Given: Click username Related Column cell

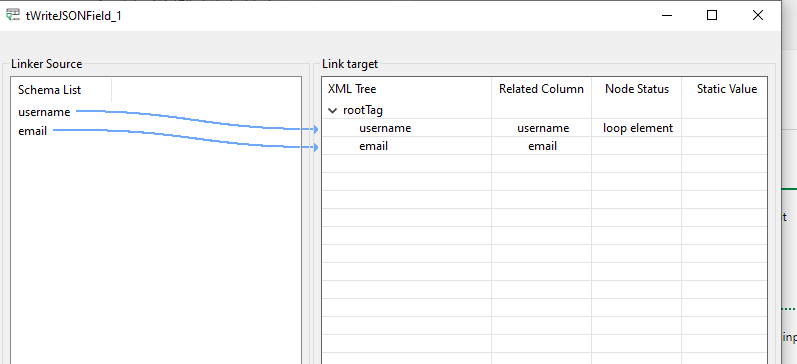Looking at the screenshot, I should pyautogui.click(x=541, y=128).
